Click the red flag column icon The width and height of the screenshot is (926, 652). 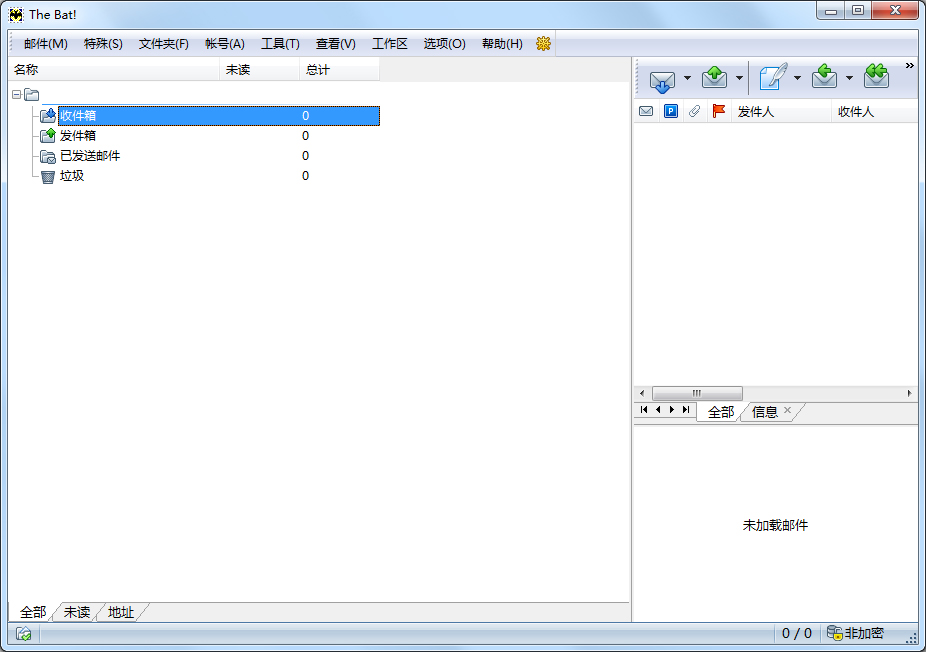coord(719,111)
